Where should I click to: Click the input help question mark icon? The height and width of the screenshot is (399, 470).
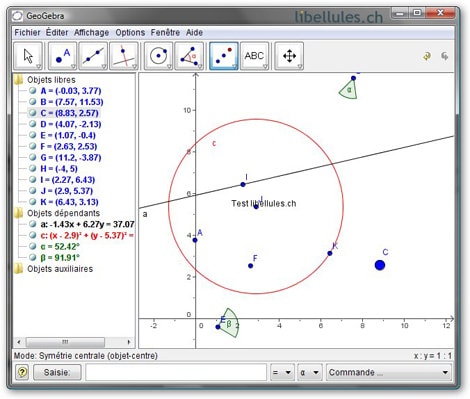point(22,372)
